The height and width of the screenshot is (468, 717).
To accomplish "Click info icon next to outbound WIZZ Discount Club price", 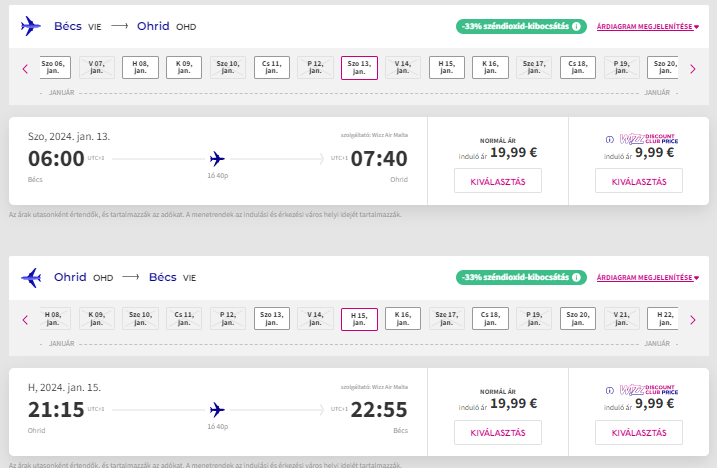I will coord(610,139).
